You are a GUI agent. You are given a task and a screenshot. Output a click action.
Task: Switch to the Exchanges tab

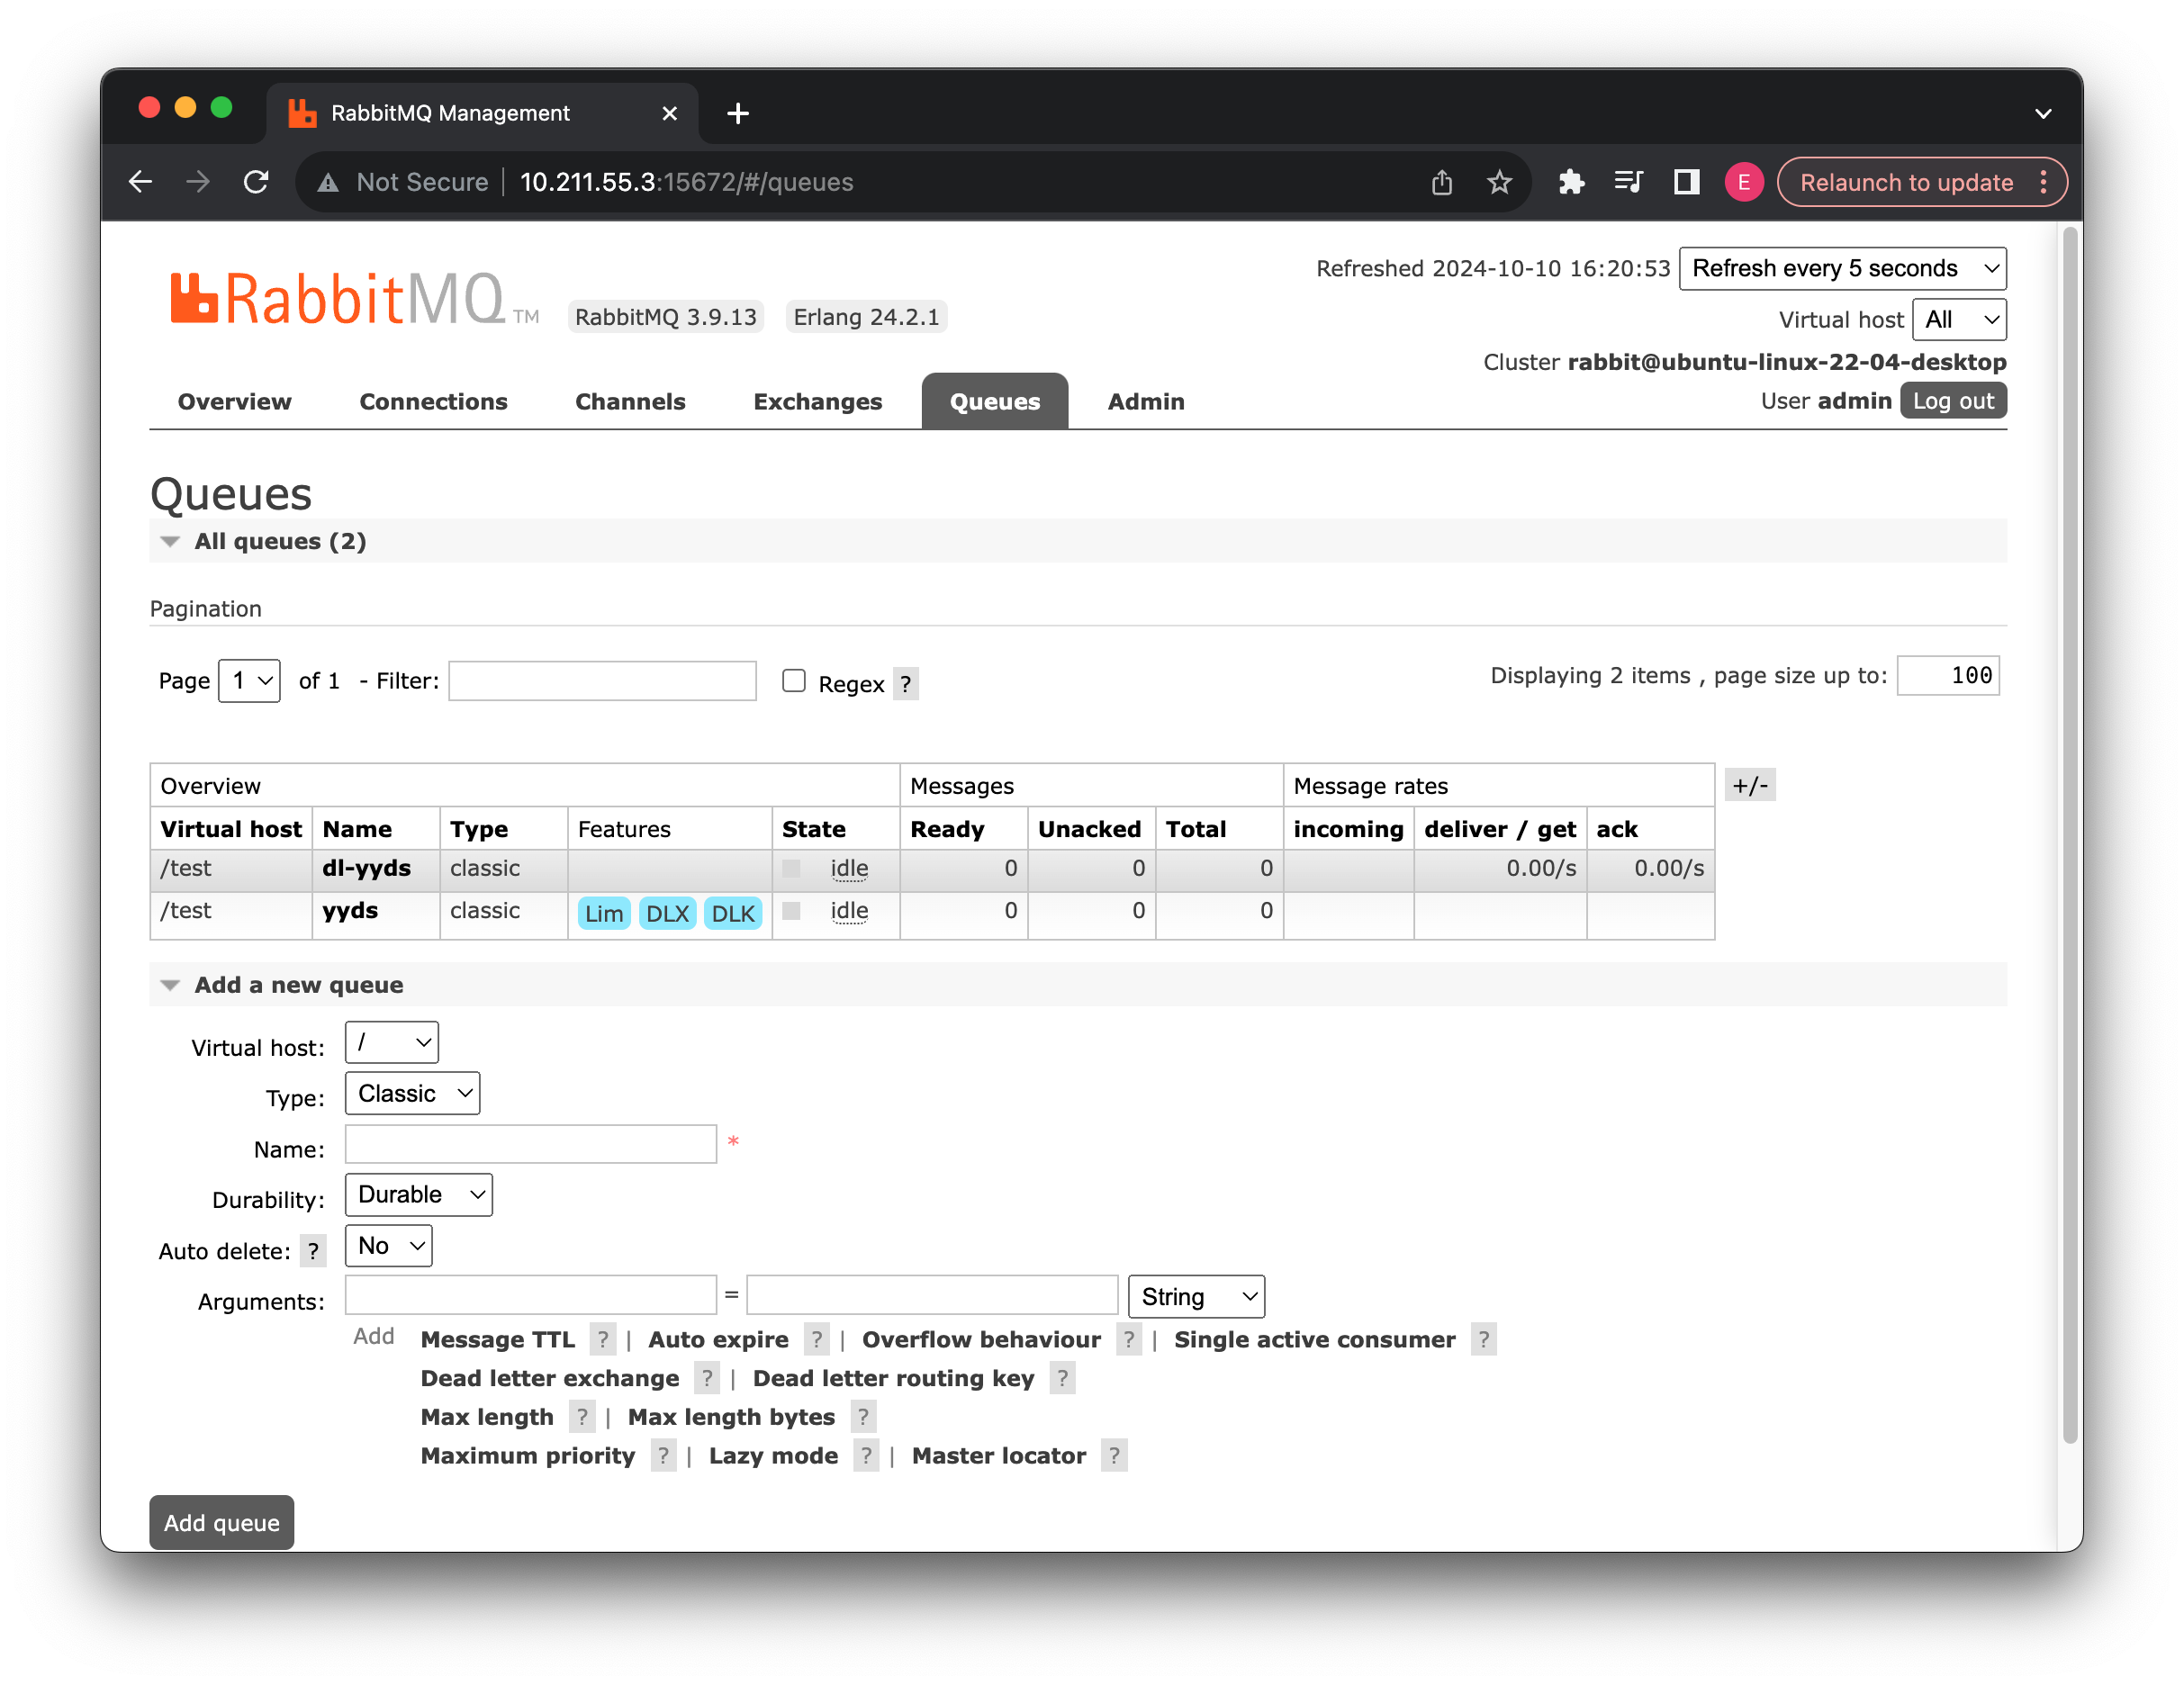point(817,401)
